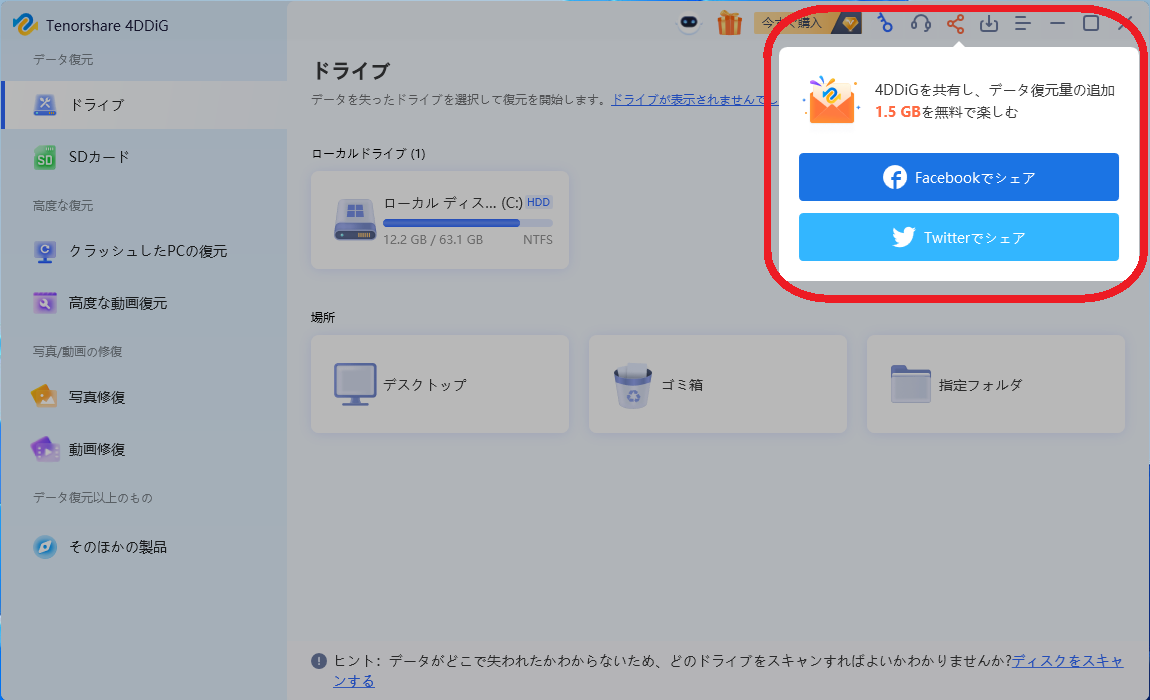This screenshot has width=1150, height=700.
Task: Click the headset support icon
Action: (x=920, y=23)
